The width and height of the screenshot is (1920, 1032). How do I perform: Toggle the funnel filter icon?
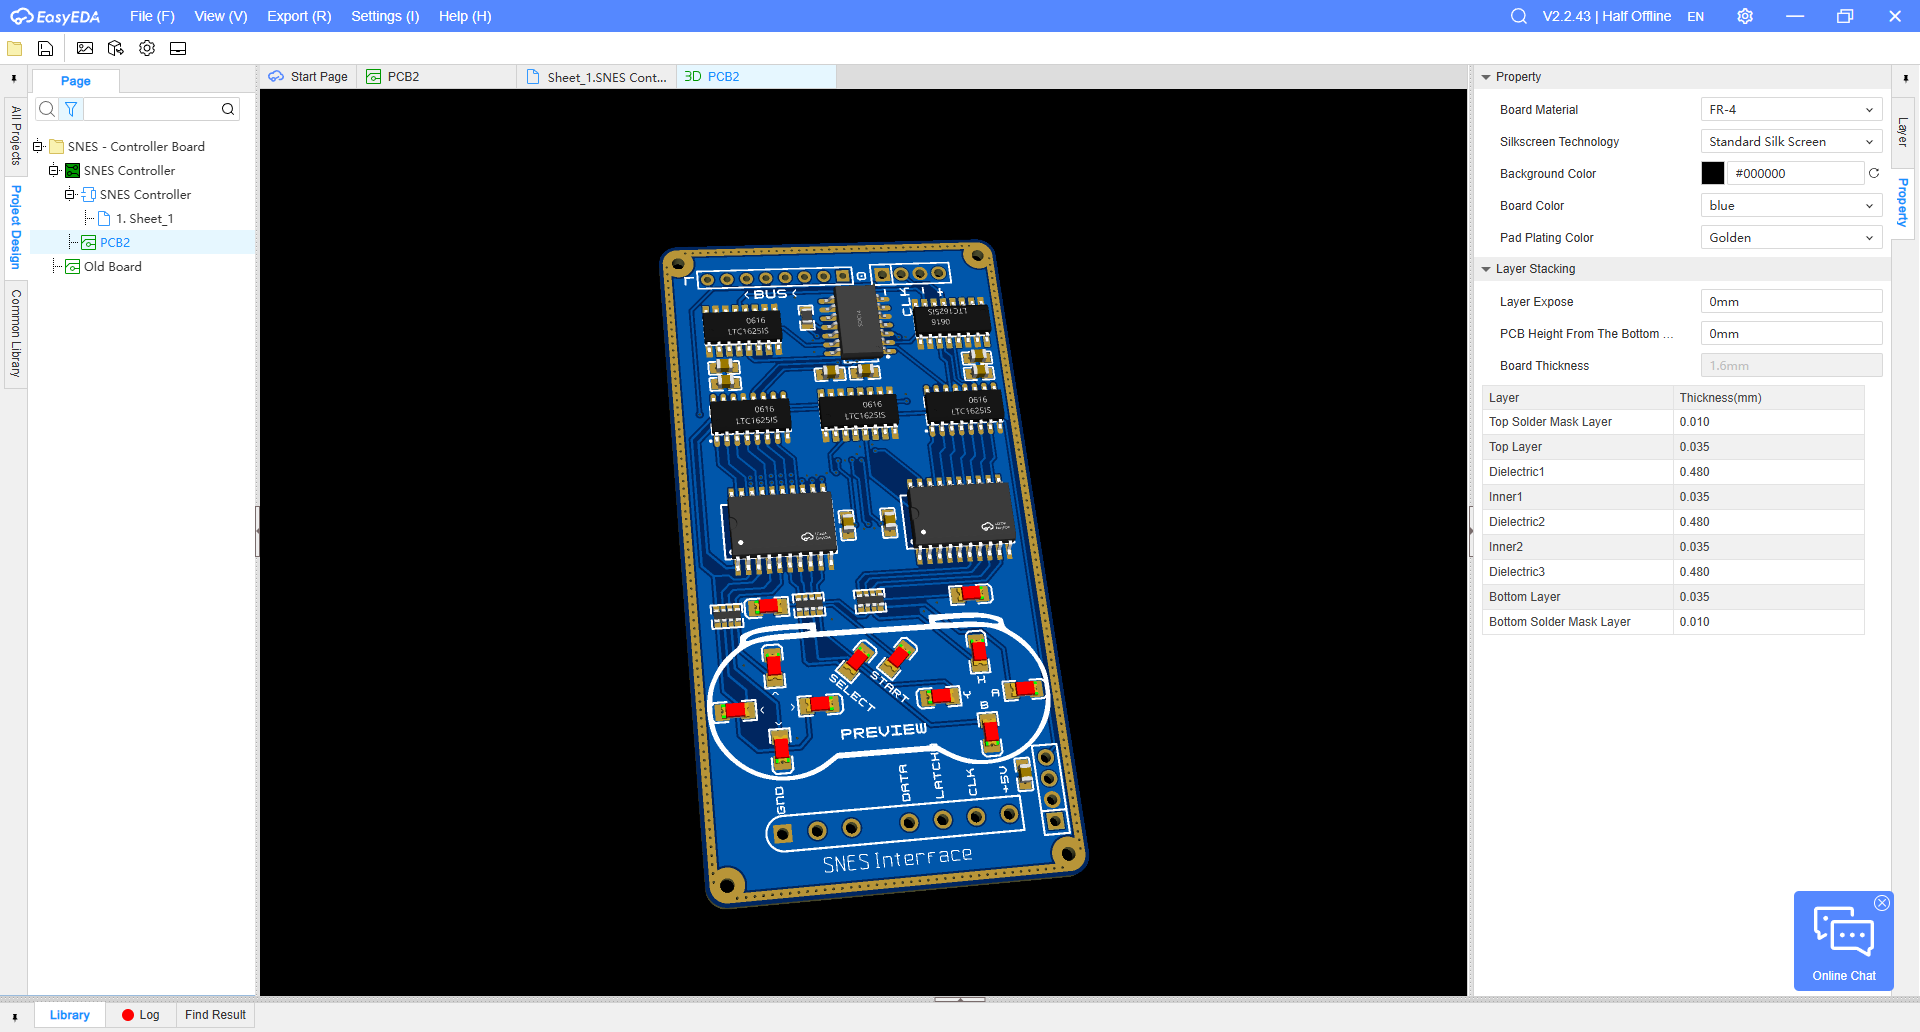click(71, 109)
